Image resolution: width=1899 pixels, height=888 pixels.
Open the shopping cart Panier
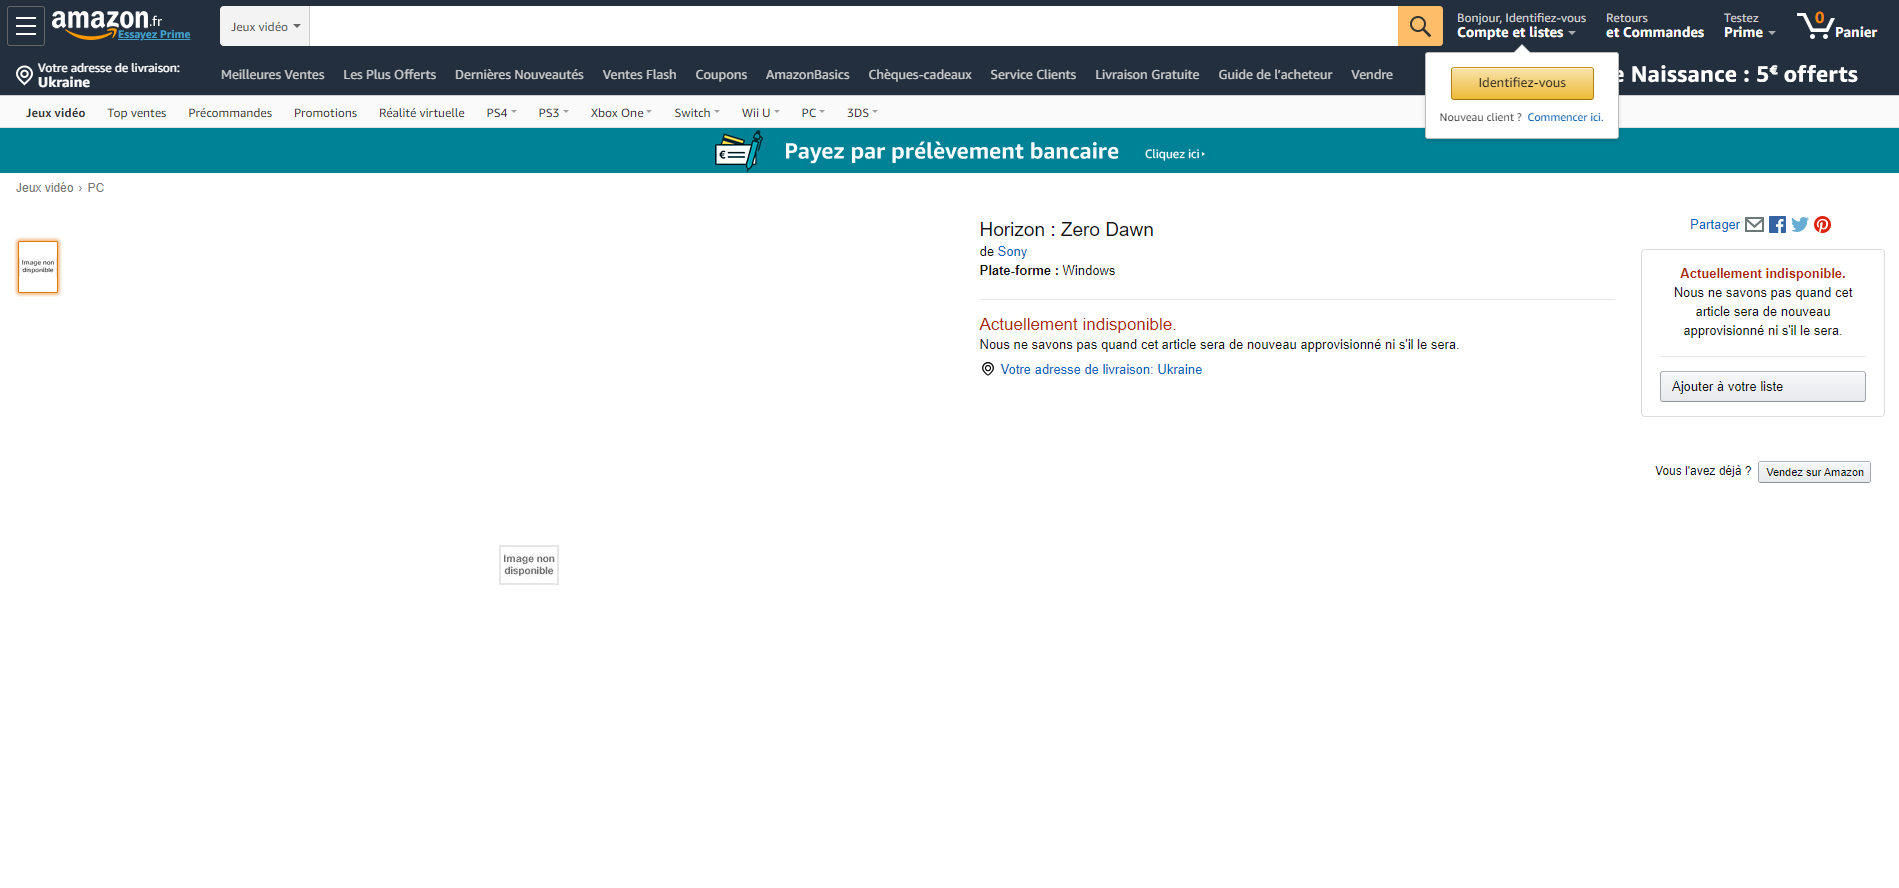(1836, 26)
